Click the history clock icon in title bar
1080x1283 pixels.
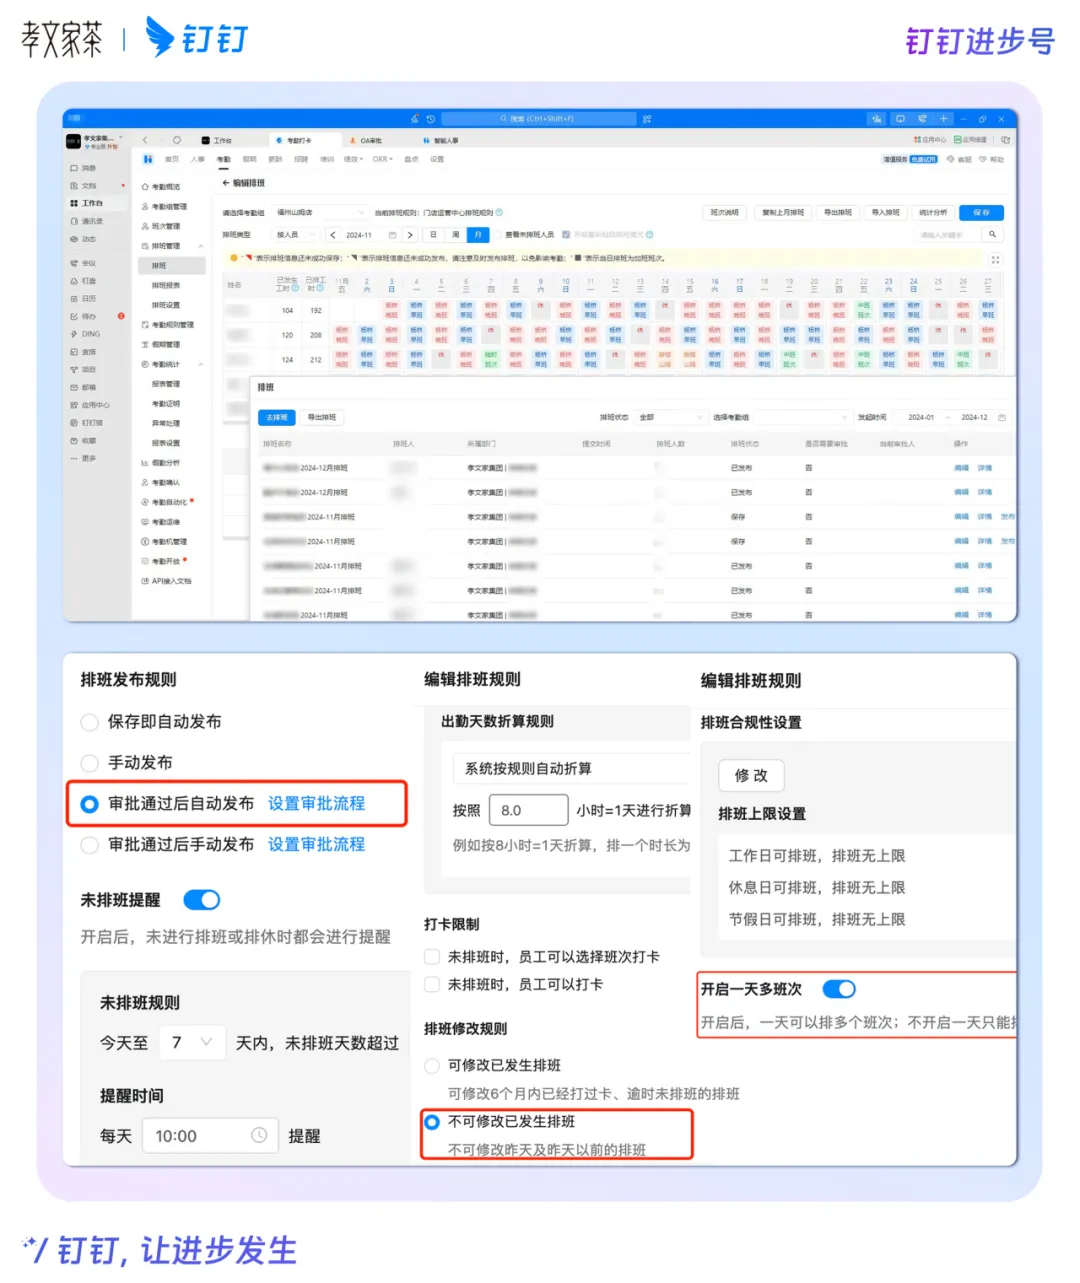[x=431, y=118]
